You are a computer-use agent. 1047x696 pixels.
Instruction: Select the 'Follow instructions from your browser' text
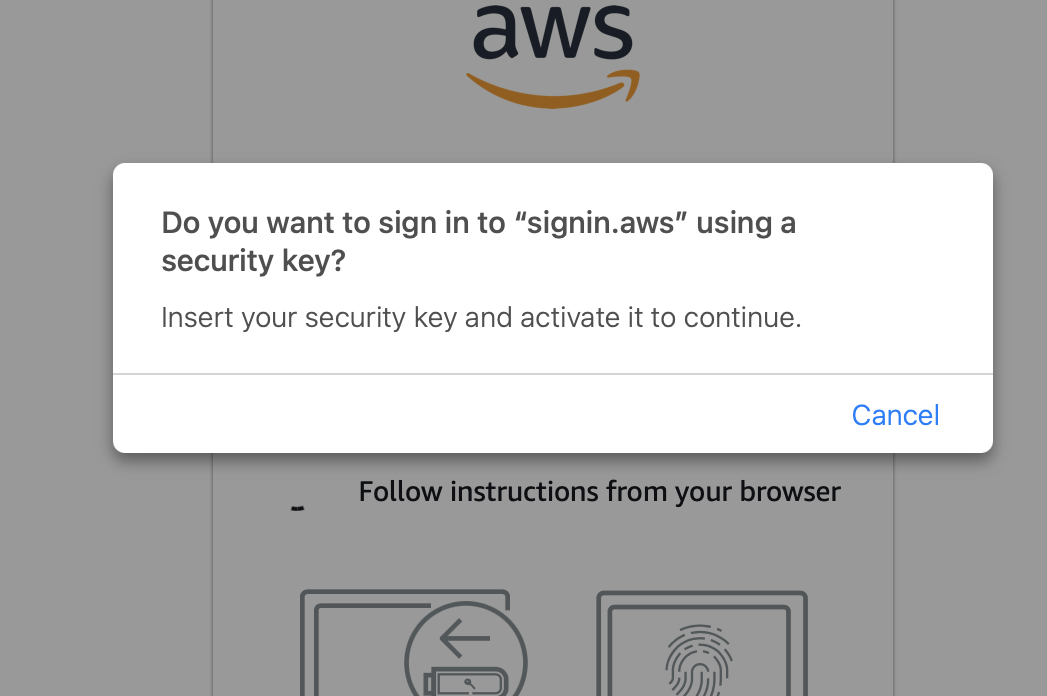pyautogui.click(x=599, y=491)
